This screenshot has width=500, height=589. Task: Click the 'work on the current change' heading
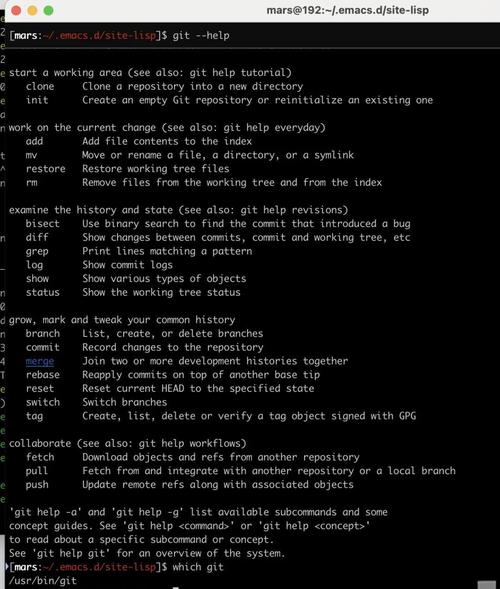pos(167,128)
